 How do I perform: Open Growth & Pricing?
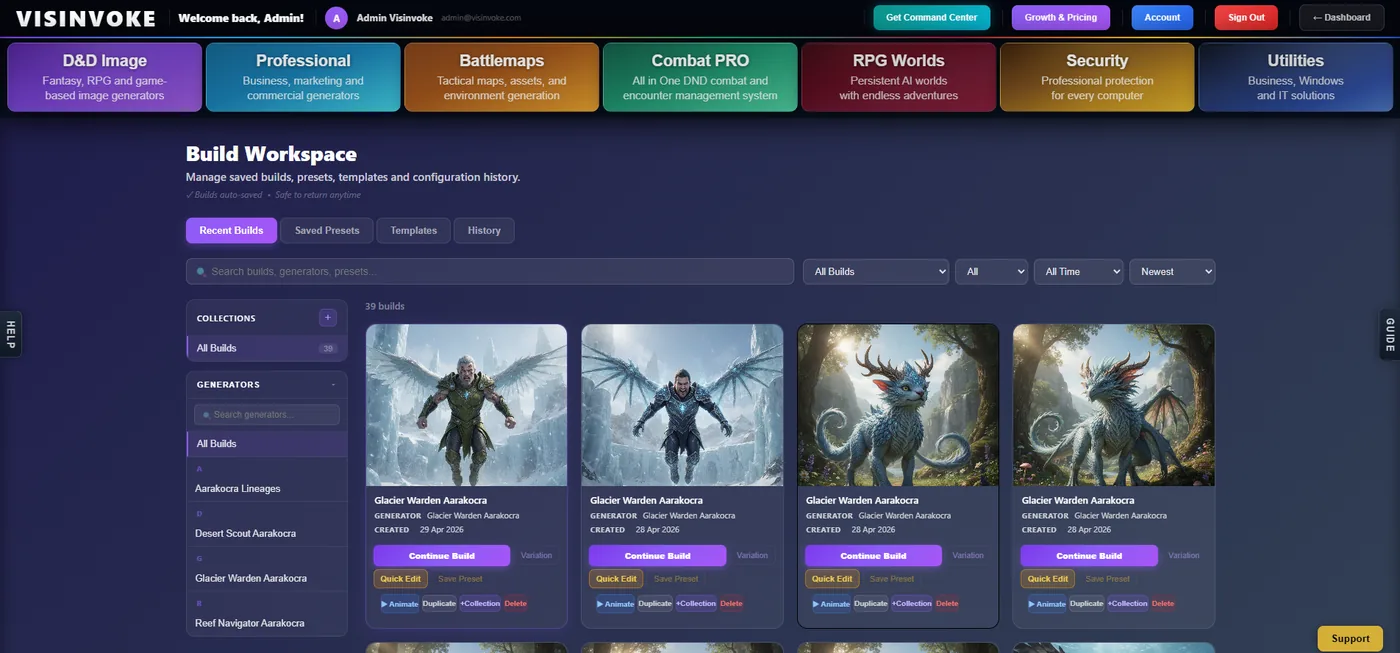pyautogui.click(x=1061, y=17)
